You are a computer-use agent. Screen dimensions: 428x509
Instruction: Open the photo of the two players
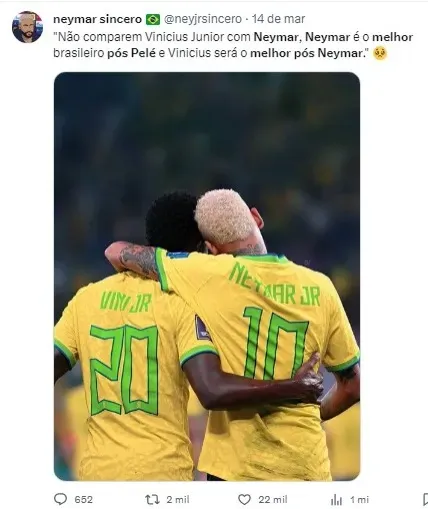[207, 276]
